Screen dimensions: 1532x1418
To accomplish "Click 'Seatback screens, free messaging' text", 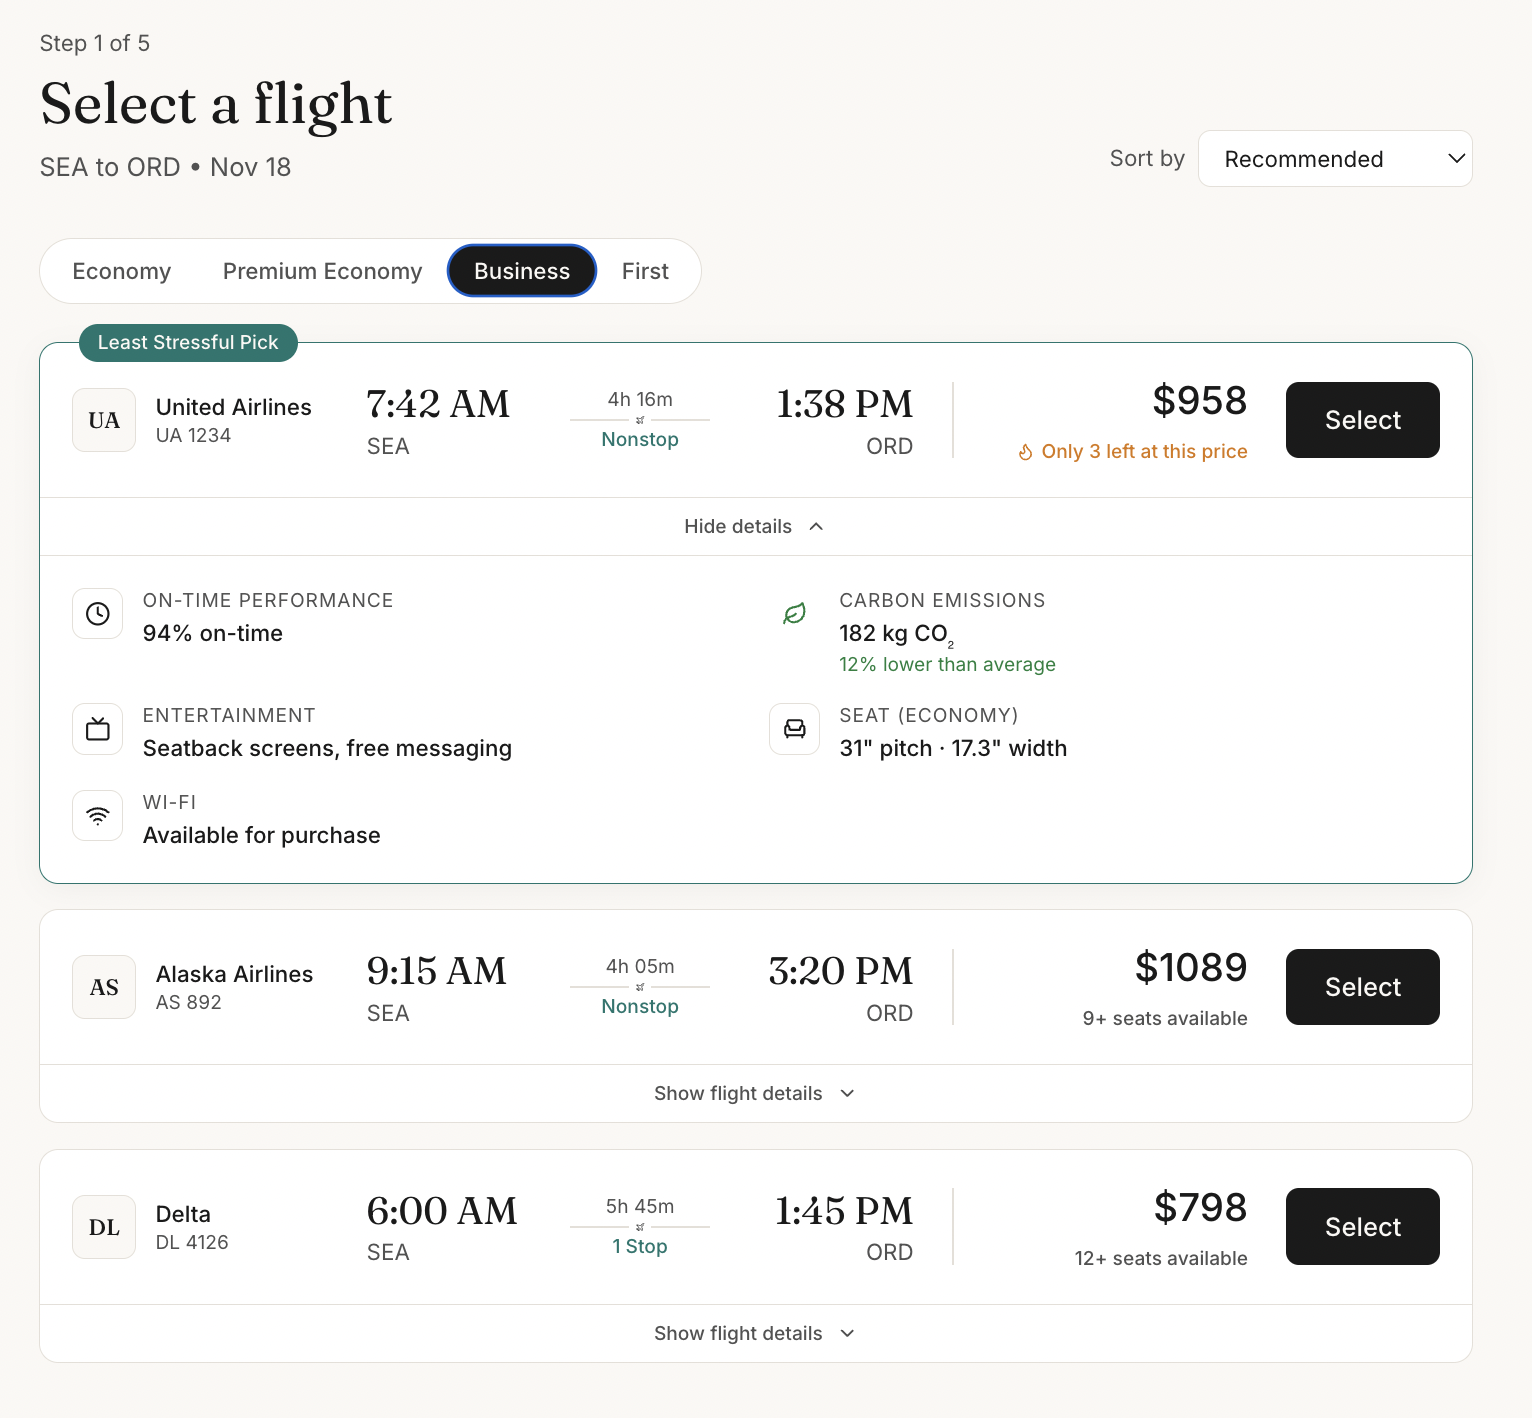I will tap(327, 749).
